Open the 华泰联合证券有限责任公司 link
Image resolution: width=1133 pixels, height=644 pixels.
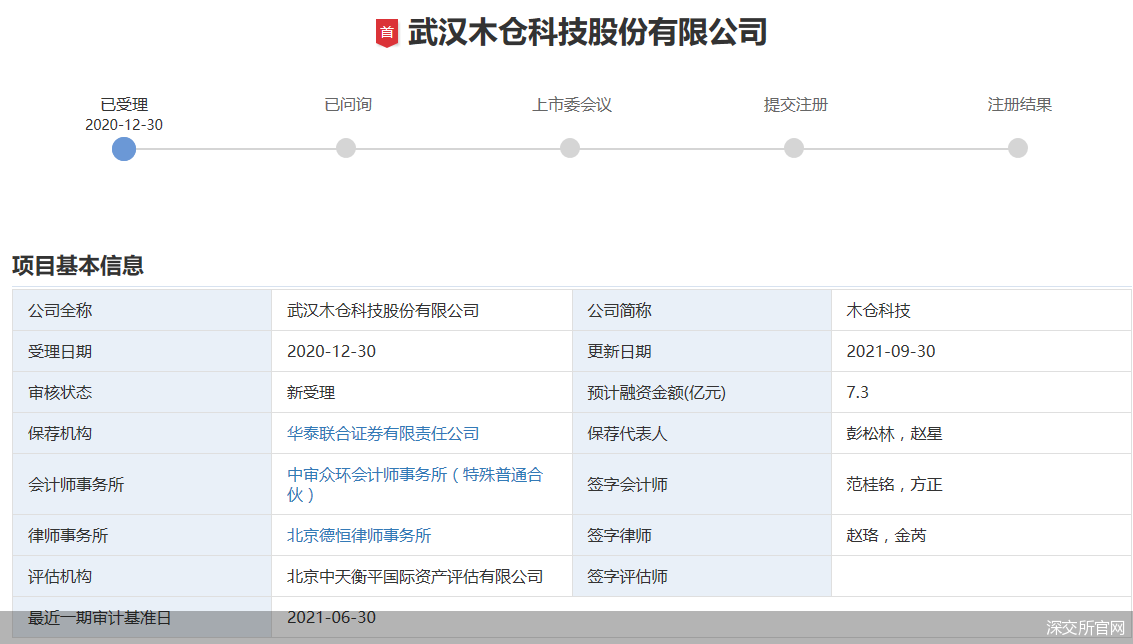[x=383, y=434]
